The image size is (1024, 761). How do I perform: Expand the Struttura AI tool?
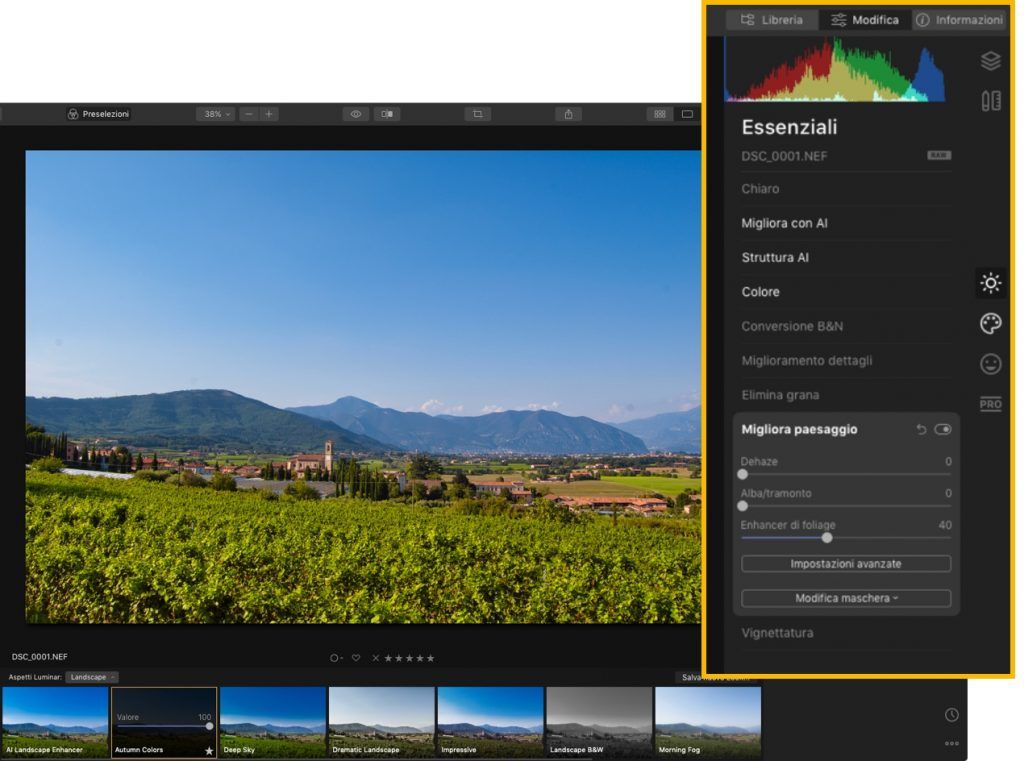pyautogui.click(x=846, y=257)
